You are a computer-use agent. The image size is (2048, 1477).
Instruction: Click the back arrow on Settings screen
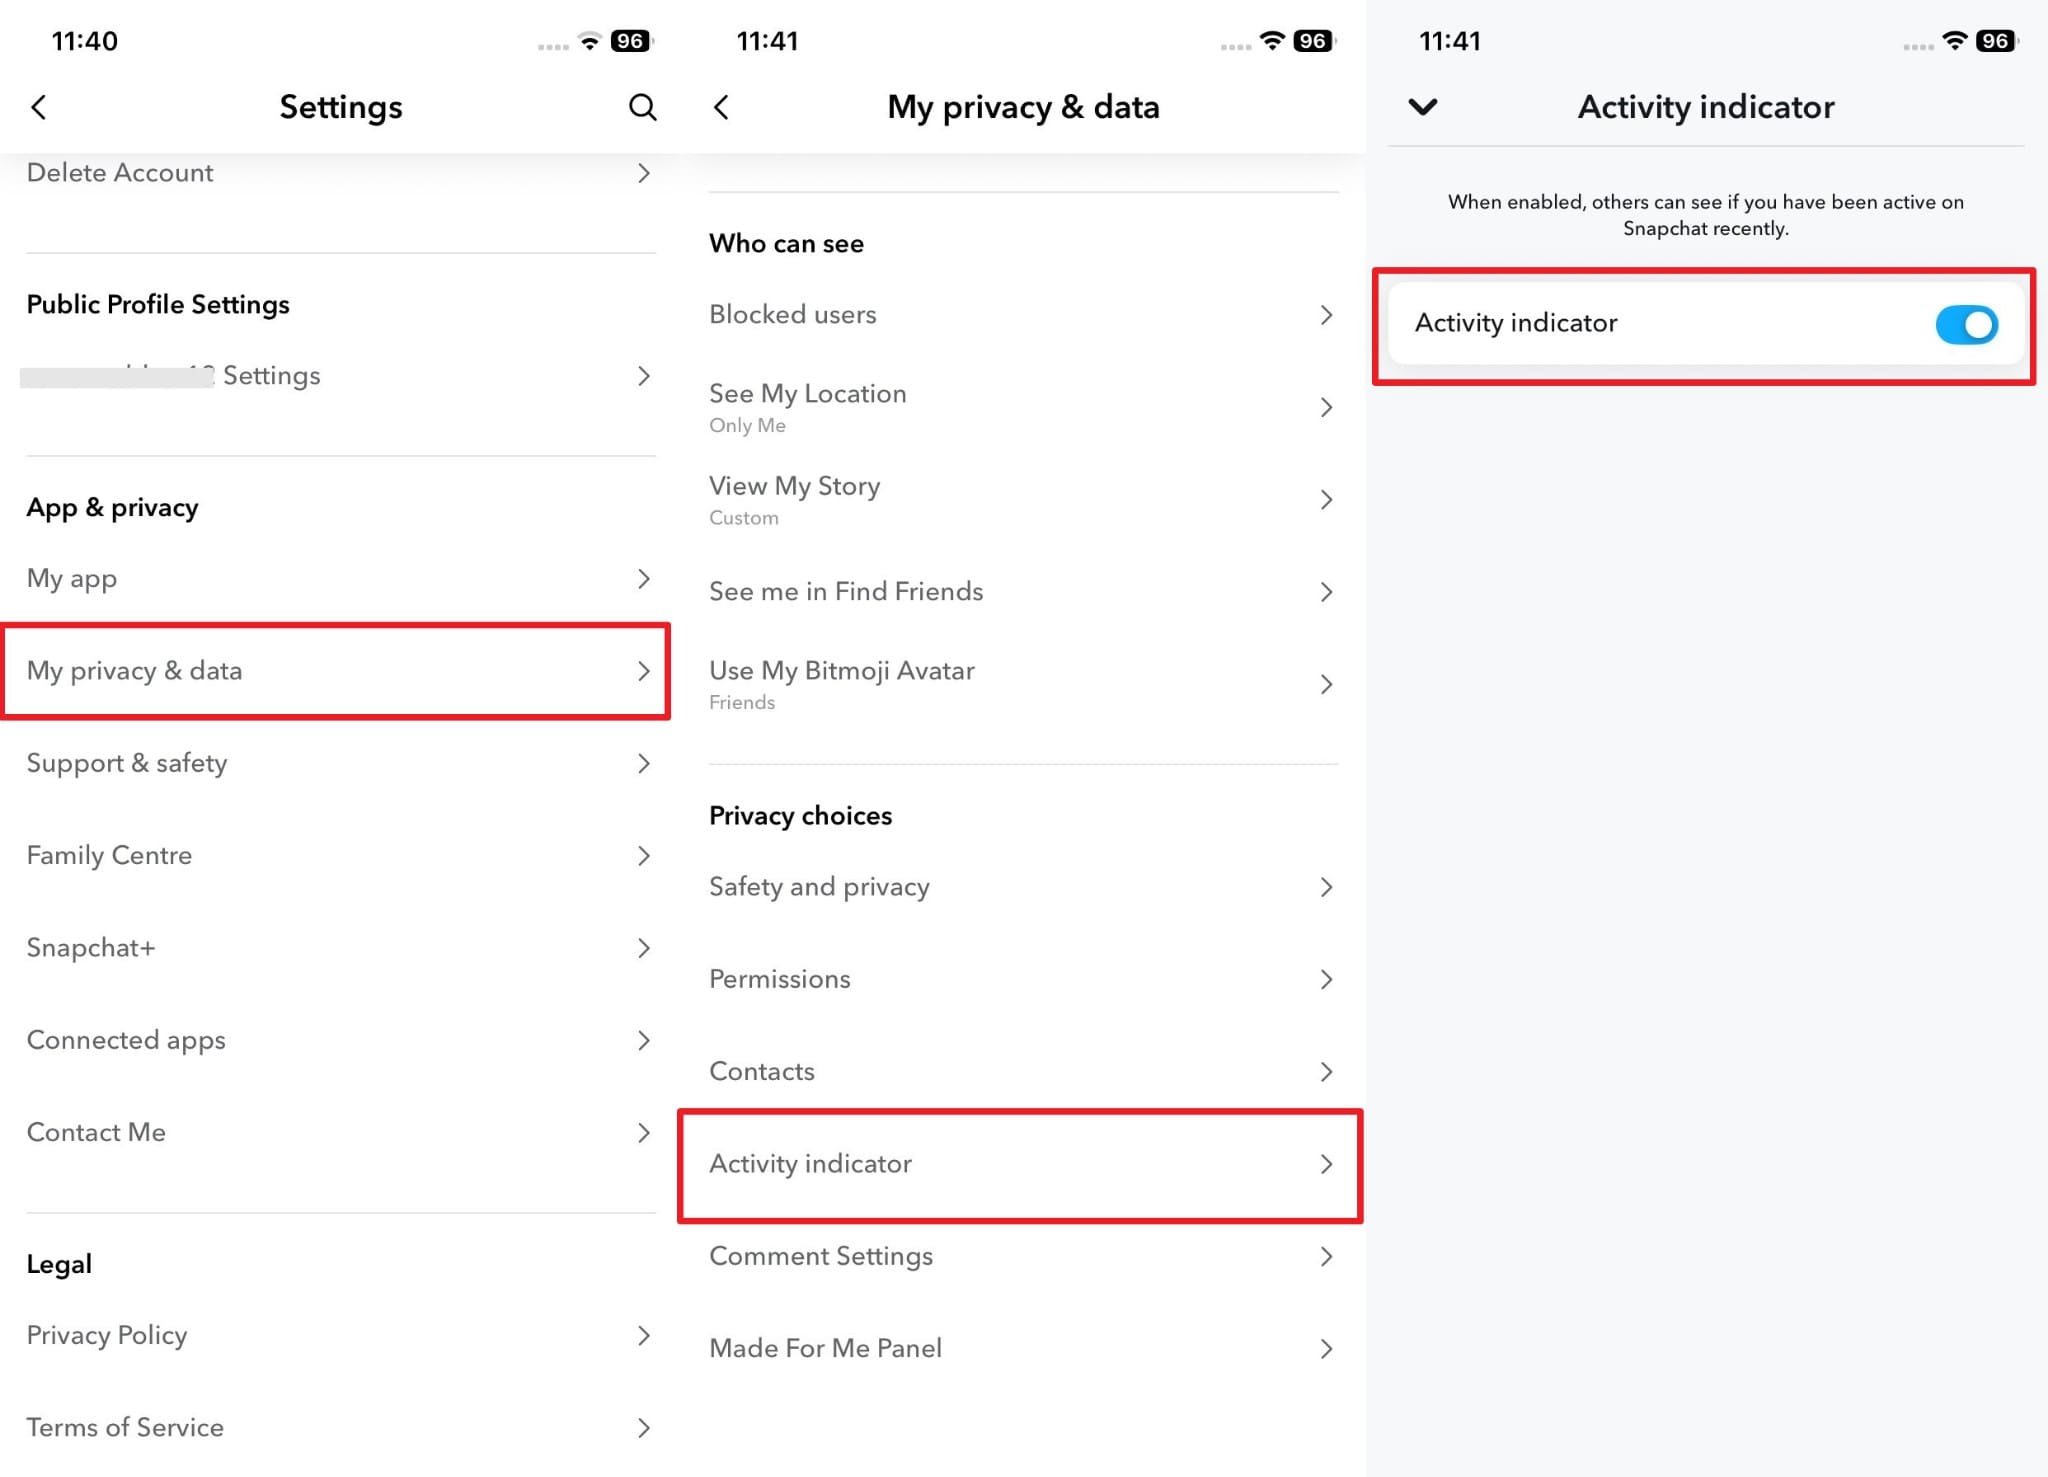[40, 107]
